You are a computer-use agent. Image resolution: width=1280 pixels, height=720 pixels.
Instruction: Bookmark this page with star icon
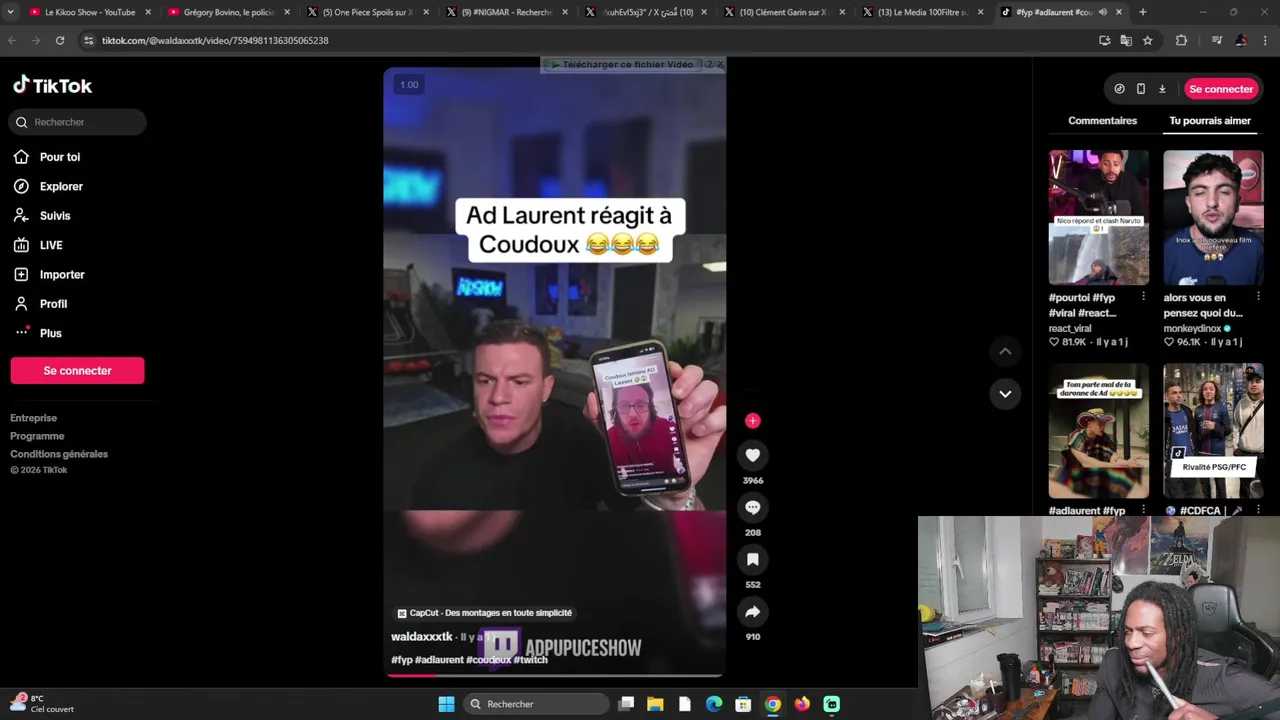coord(1148,40)
